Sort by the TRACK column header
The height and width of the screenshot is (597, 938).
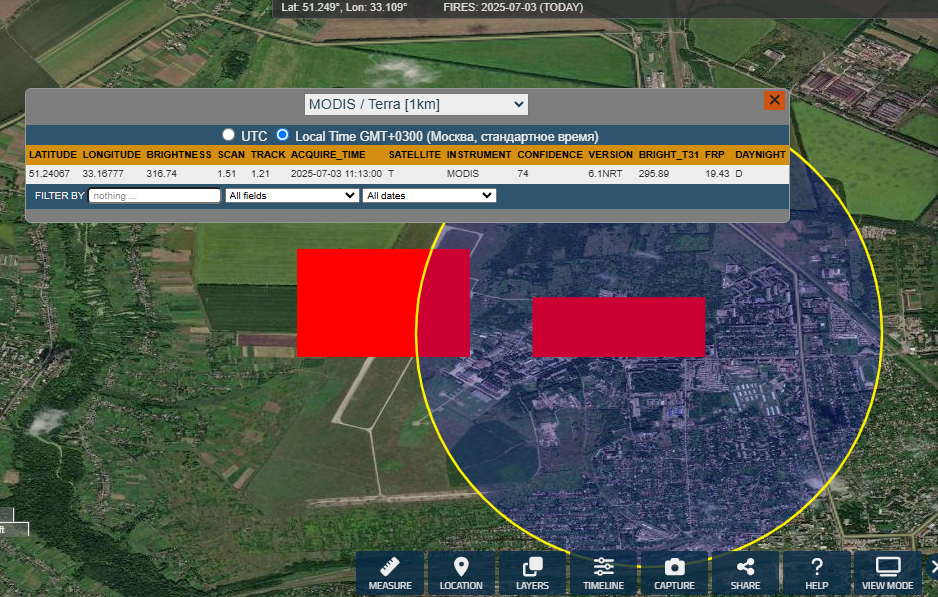click(268, 154)
